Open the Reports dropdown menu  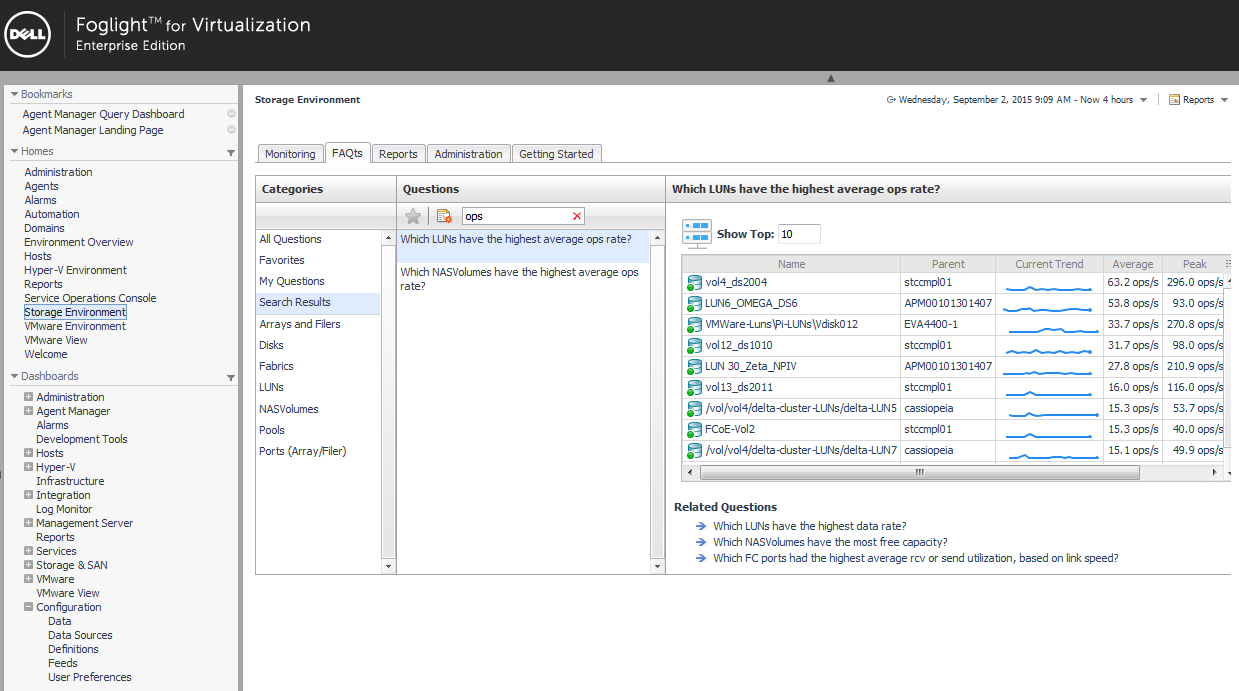[x=1224, y=100]
